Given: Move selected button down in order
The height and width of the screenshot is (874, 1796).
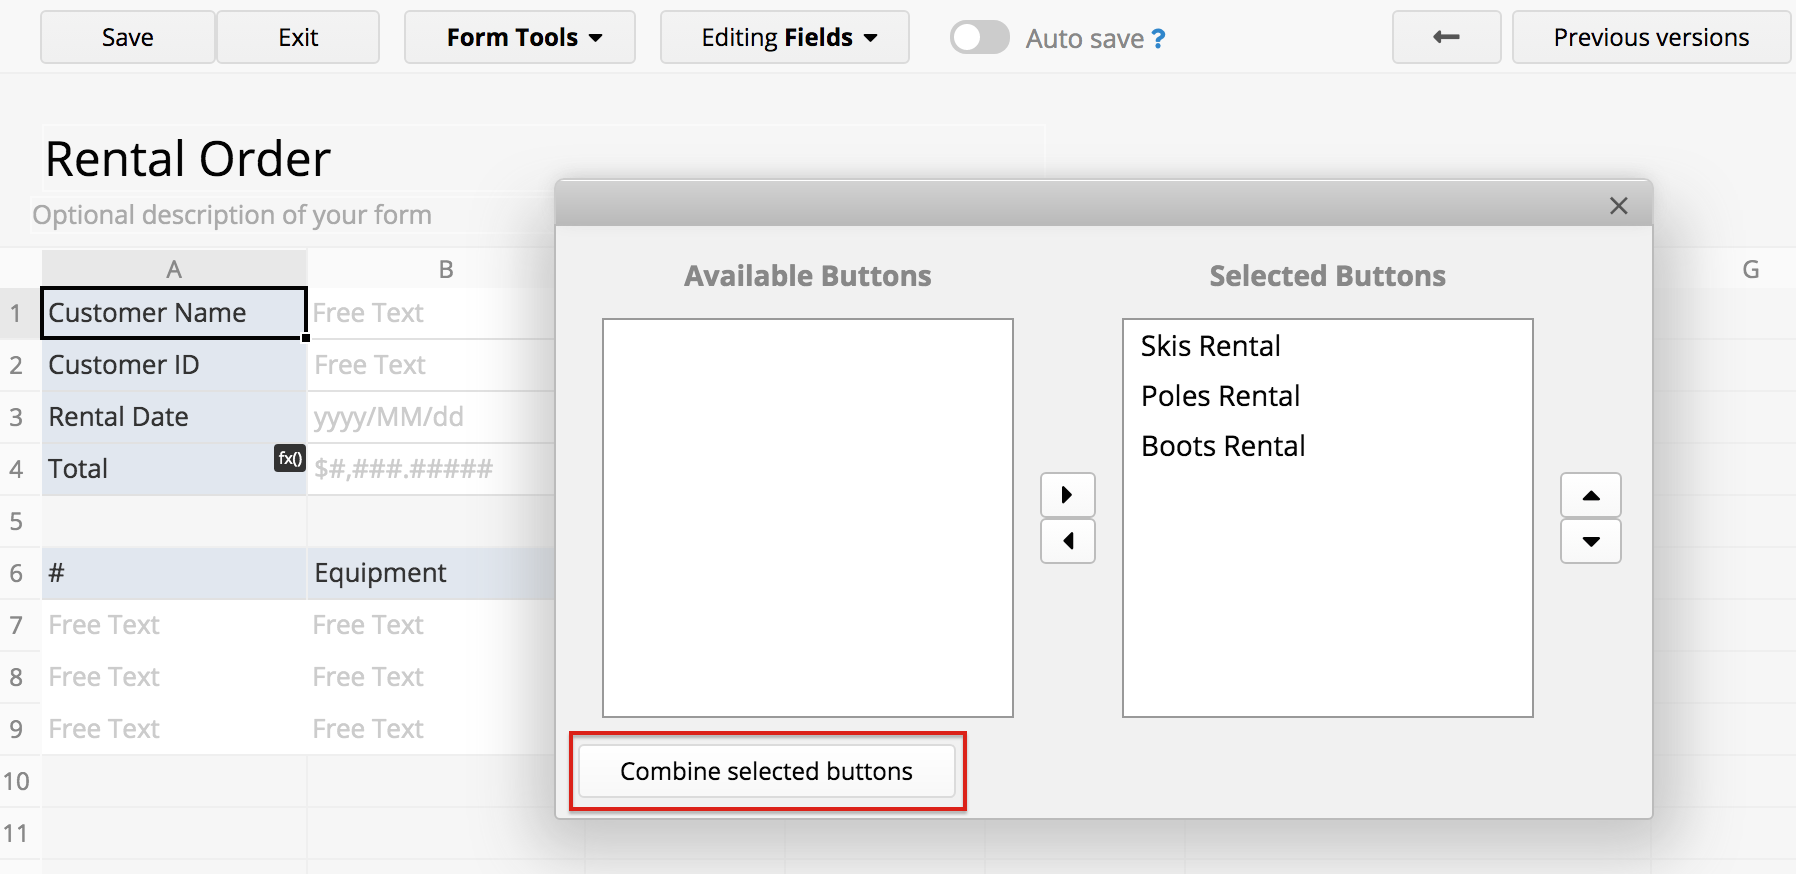Looking at the screenshot, I should 1590,541.
